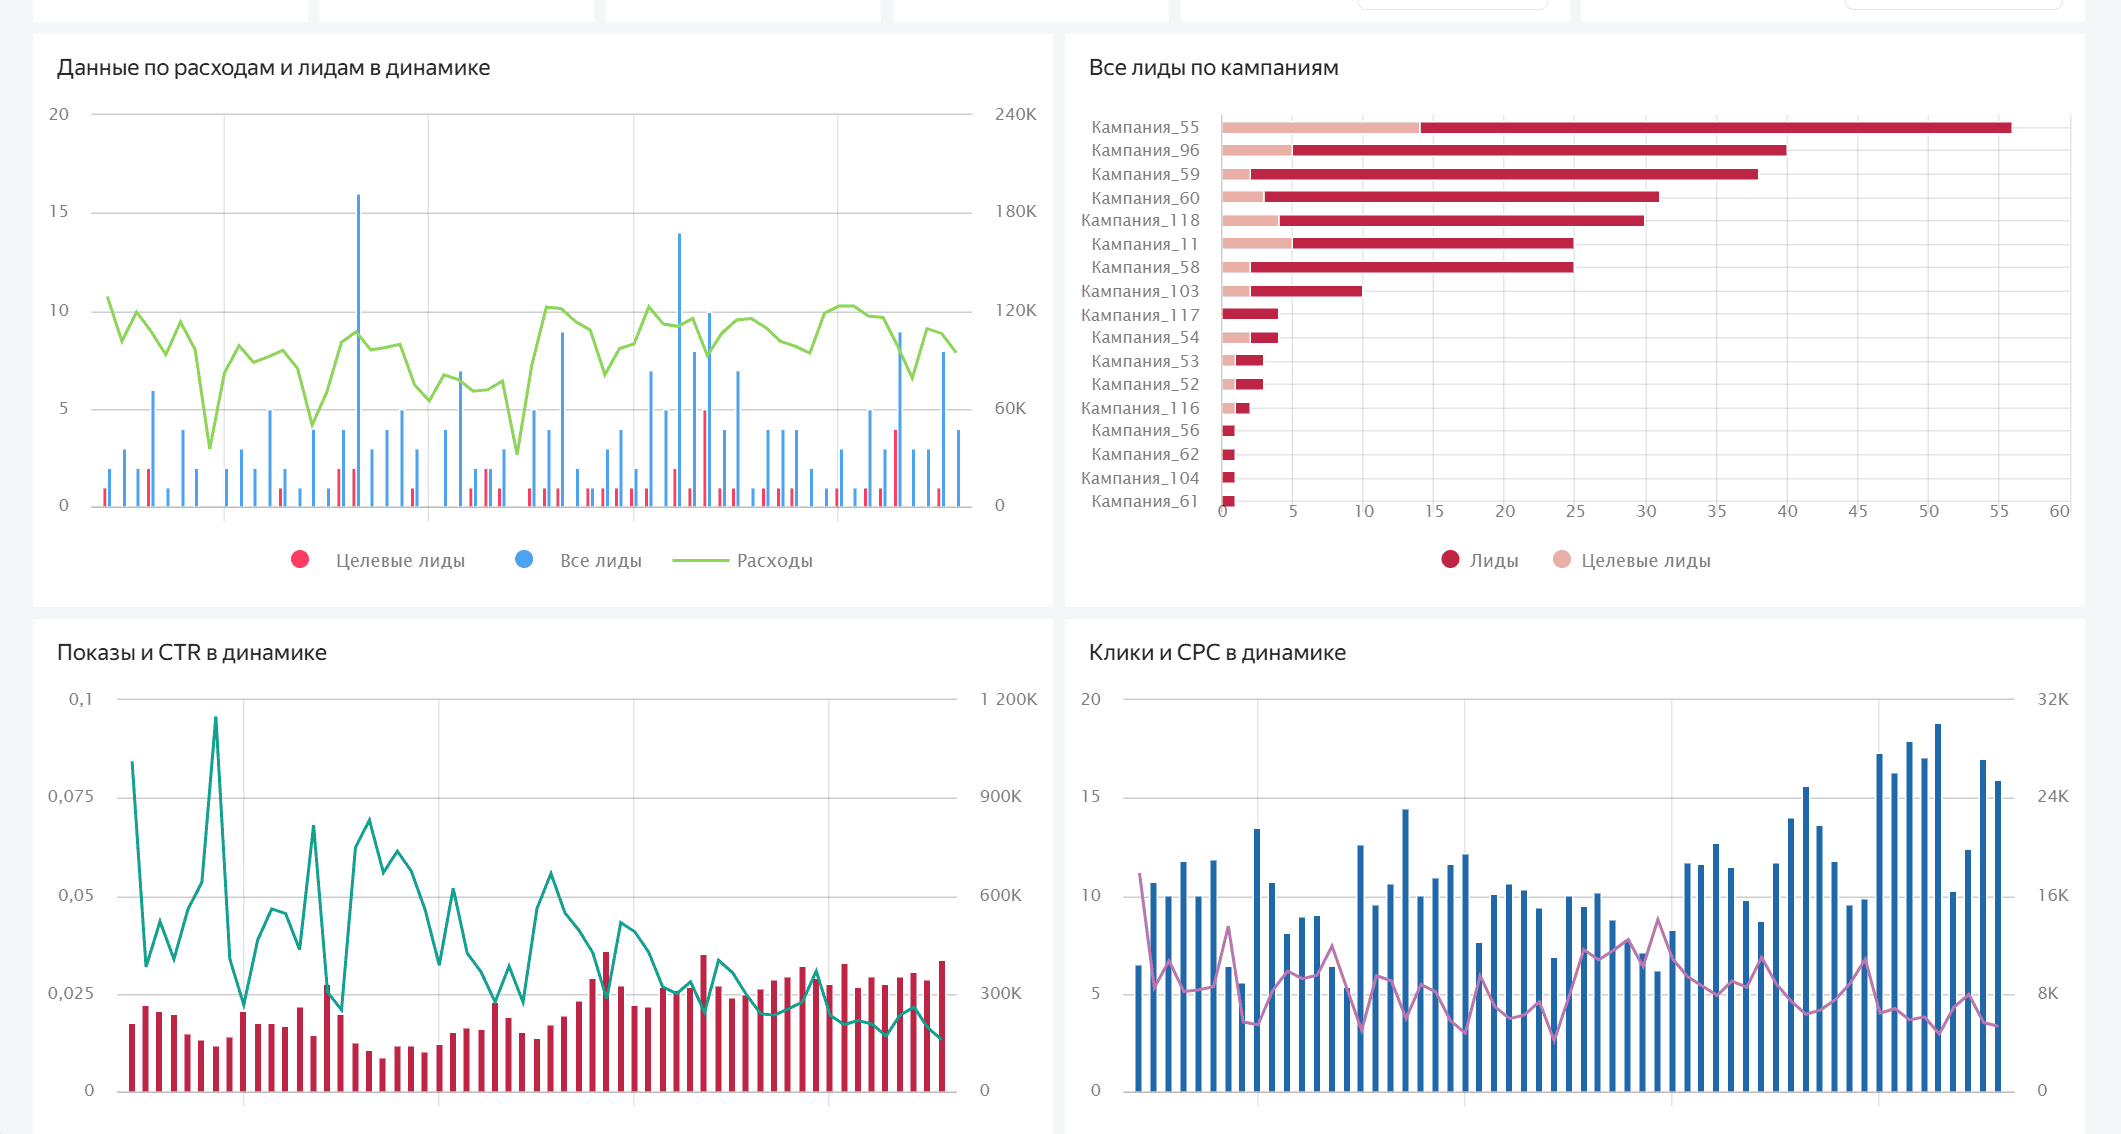
Task: Click the Кампания_61 axis label
Action: coord(1145,501)
